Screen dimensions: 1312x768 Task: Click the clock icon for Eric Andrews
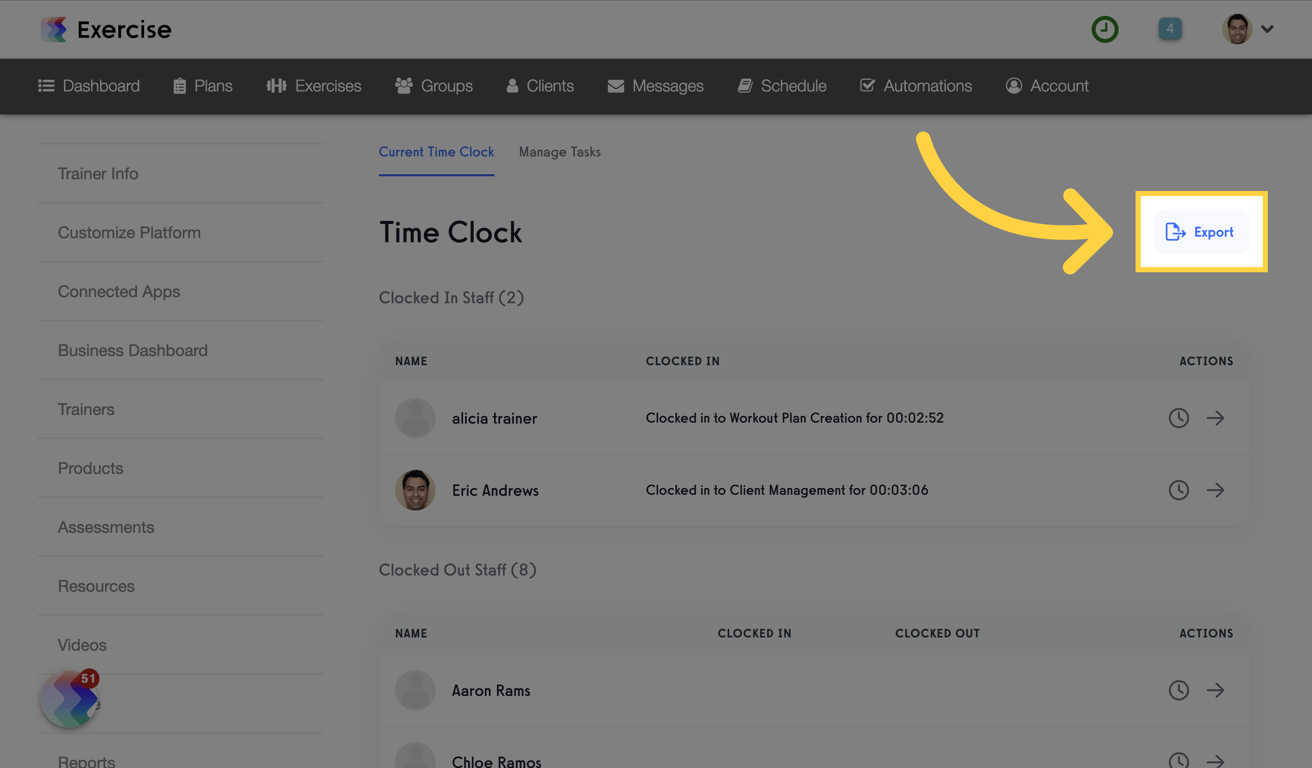(1179, 490)
